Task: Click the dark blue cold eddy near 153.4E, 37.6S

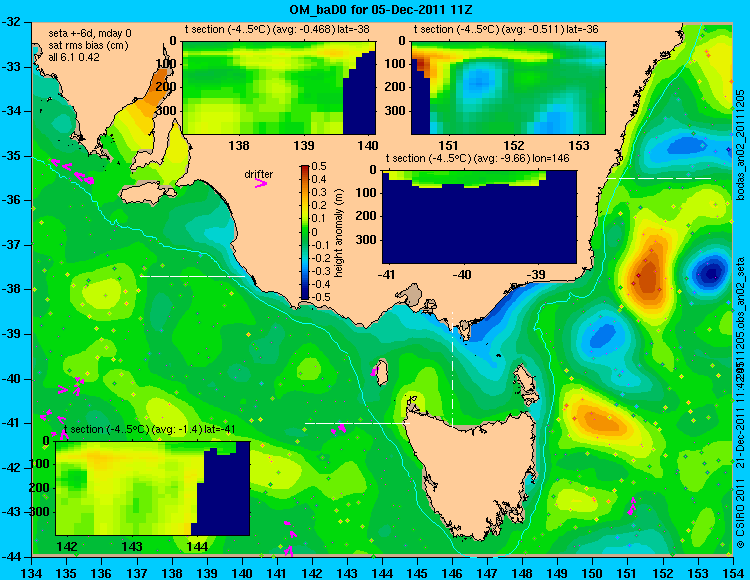Action: pos(710,273)
